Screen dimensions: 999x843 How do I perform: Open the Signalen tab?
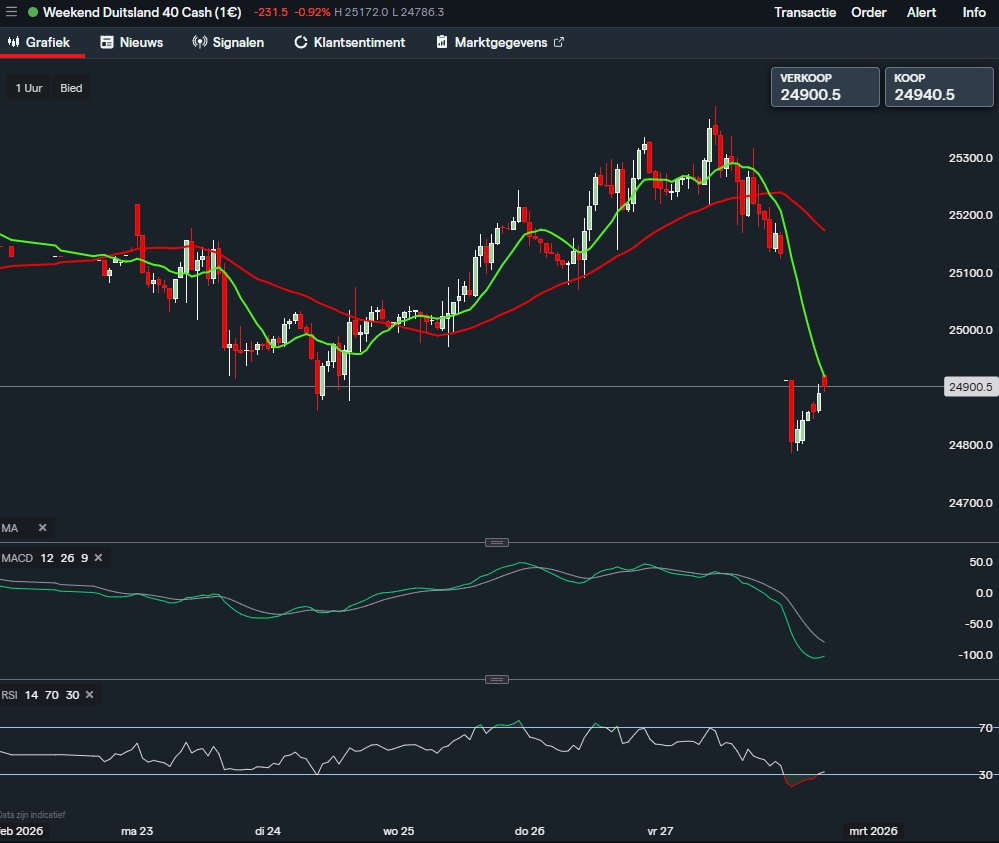228,43
